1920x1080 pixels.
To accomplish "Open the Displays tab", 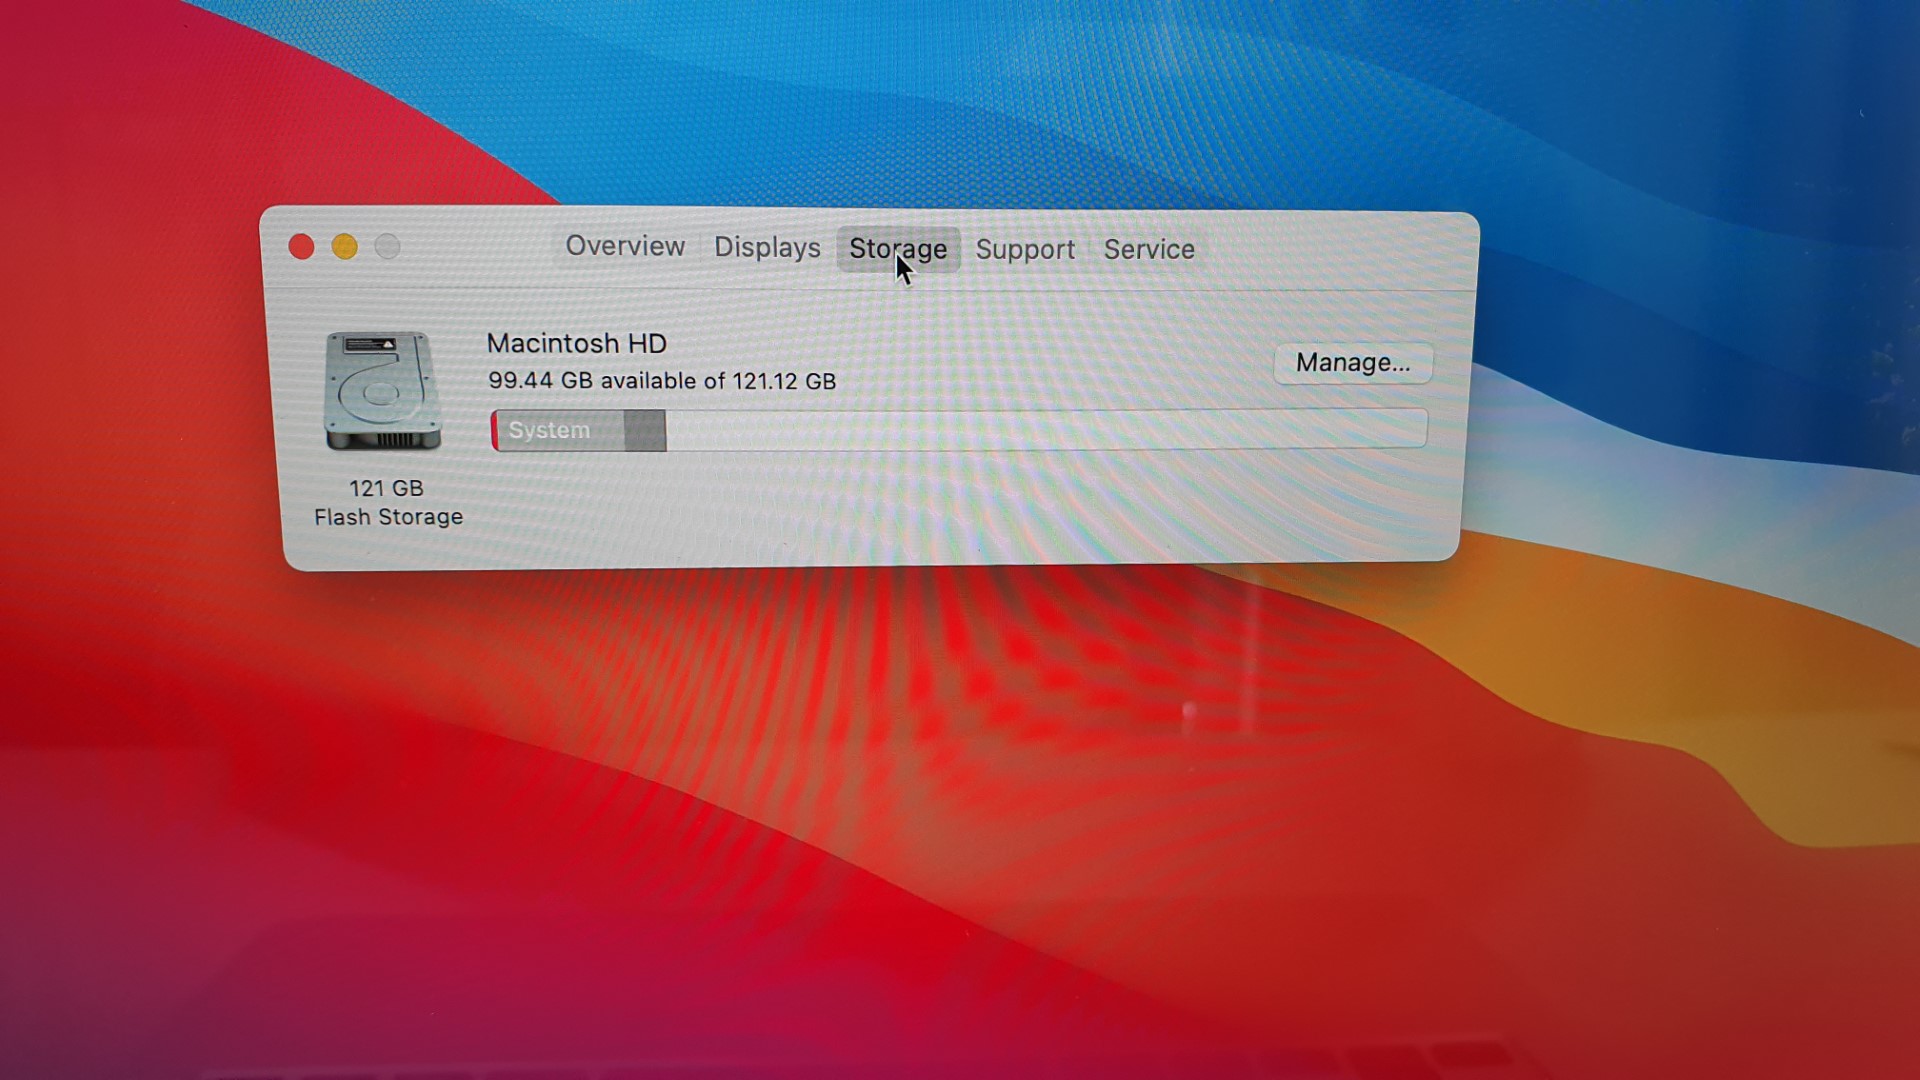I will [x=767, y=247].
